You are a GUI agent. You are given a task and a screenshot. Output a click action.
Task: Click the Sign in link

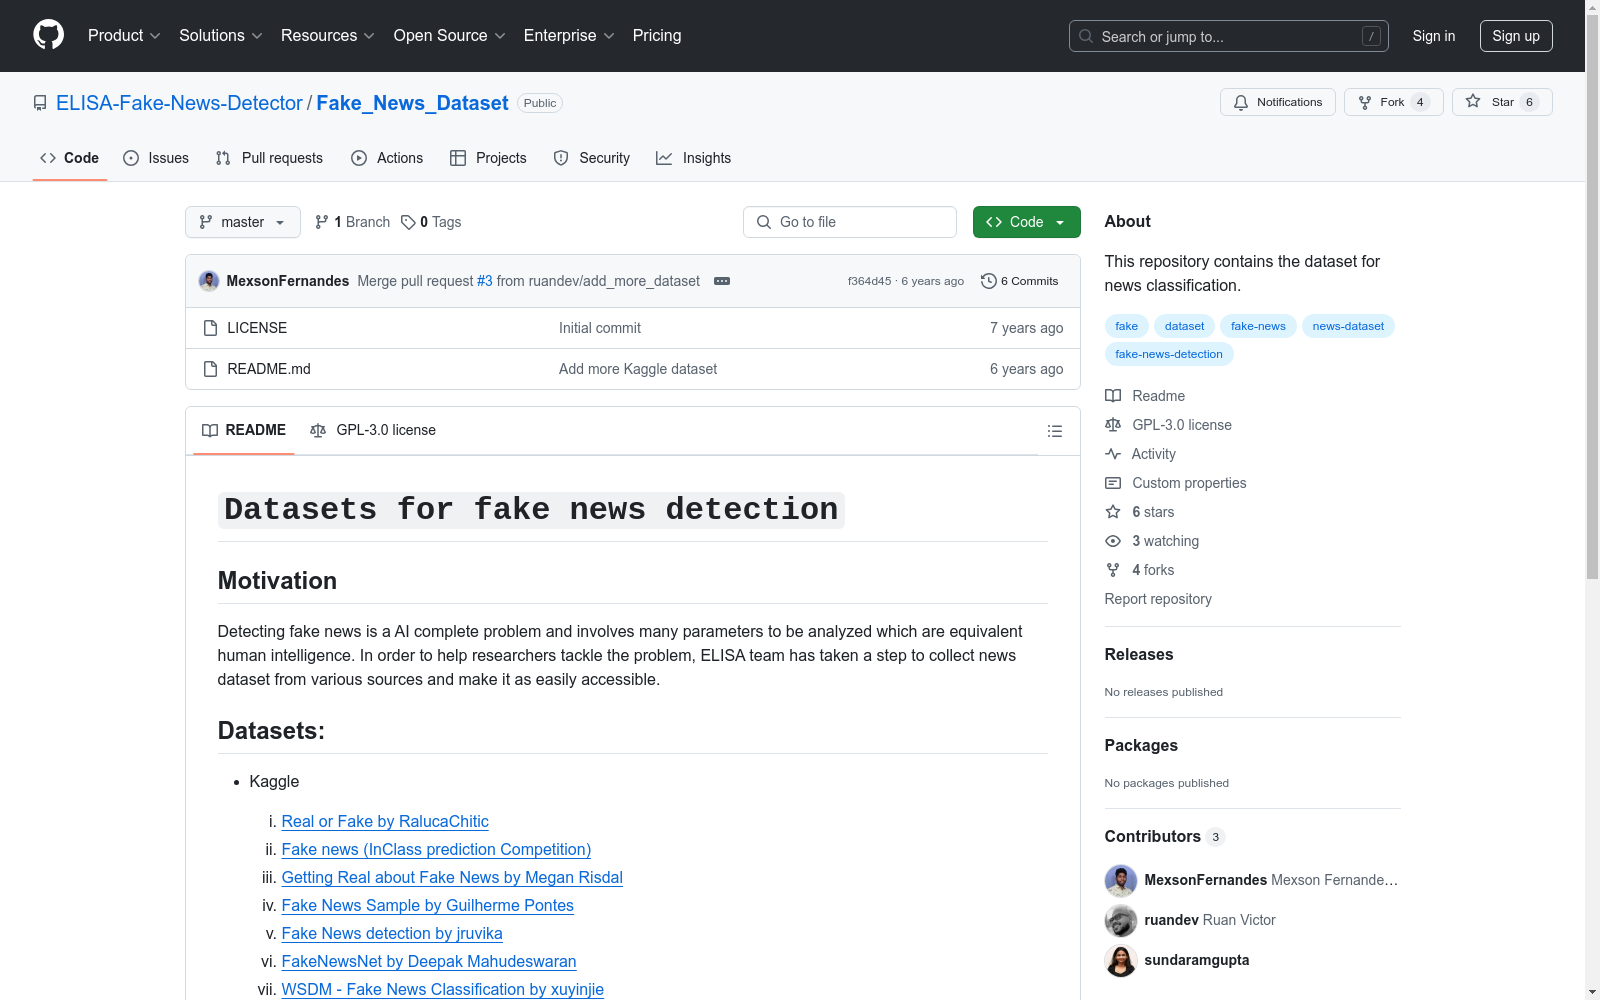(1434, 36)
